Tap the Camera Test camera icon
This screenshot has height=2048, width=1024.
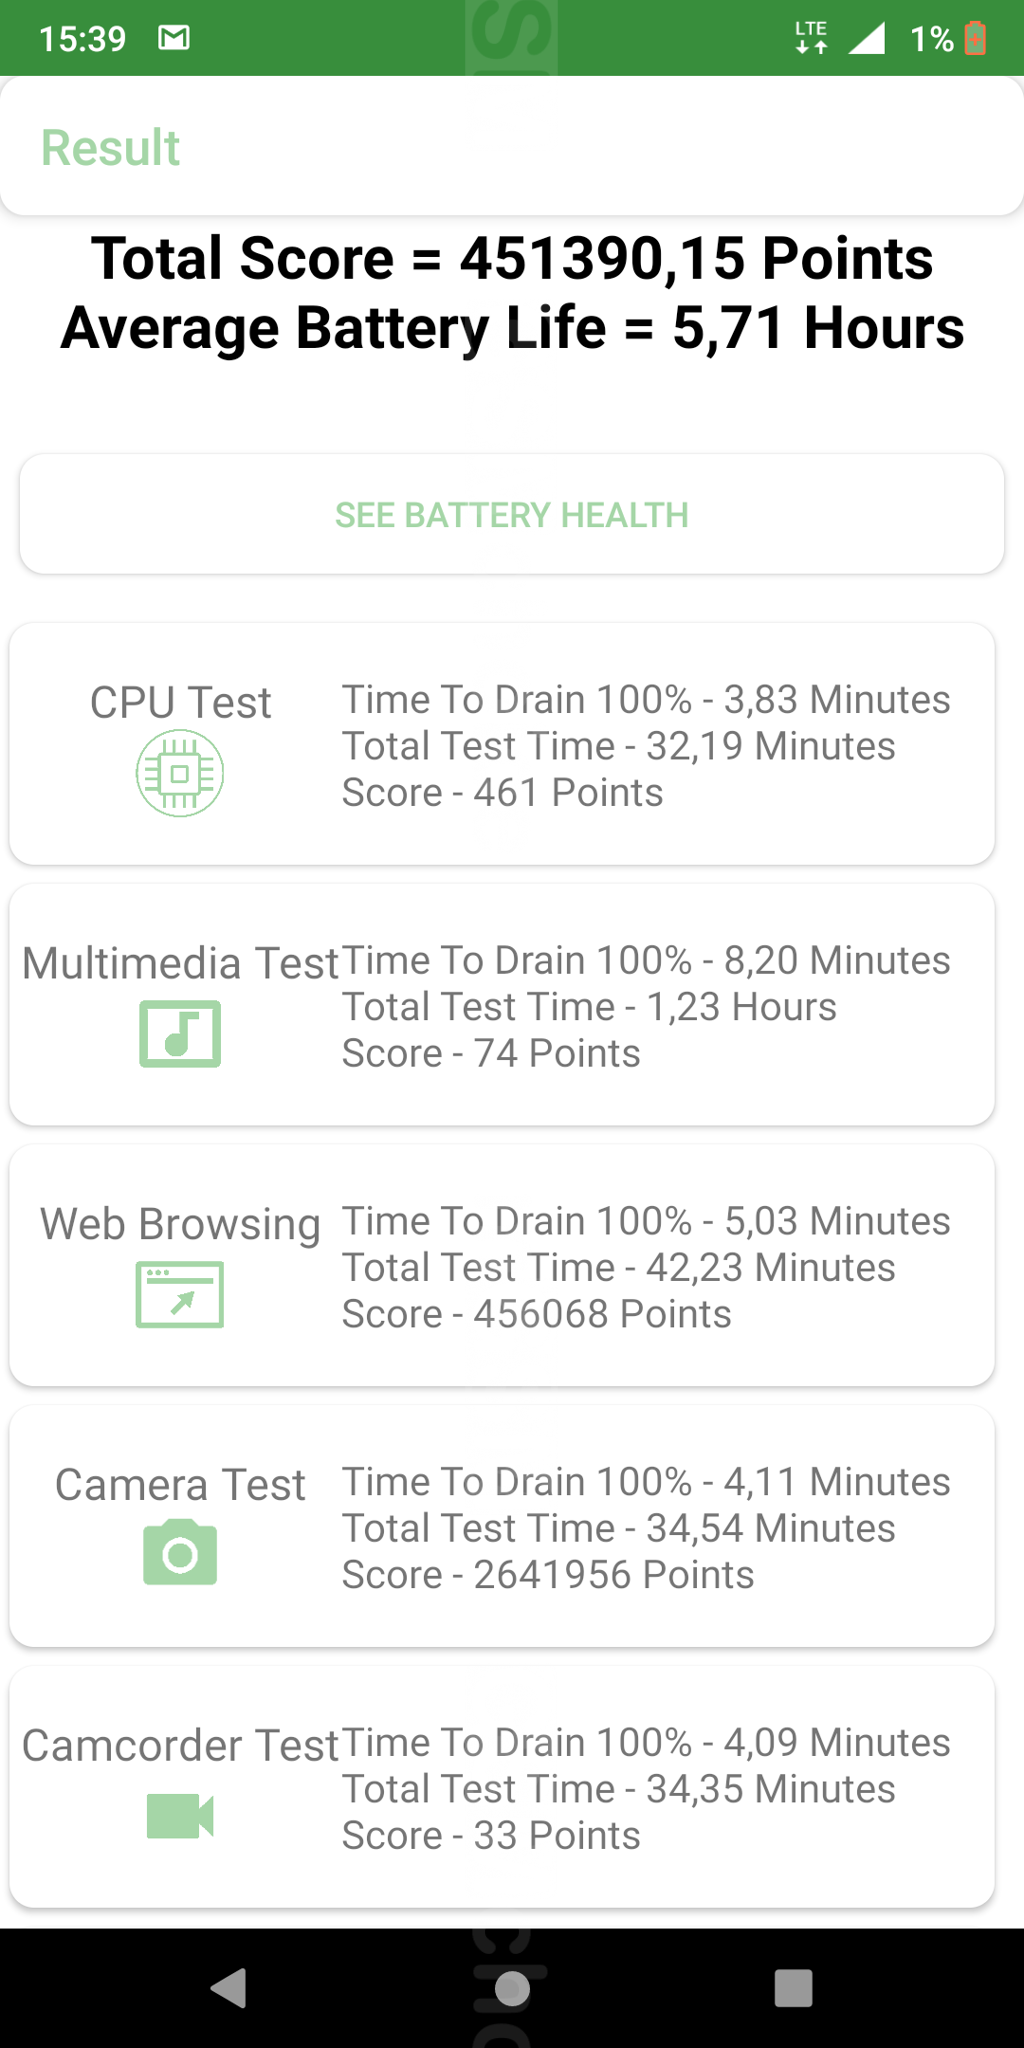(180, 1553)
